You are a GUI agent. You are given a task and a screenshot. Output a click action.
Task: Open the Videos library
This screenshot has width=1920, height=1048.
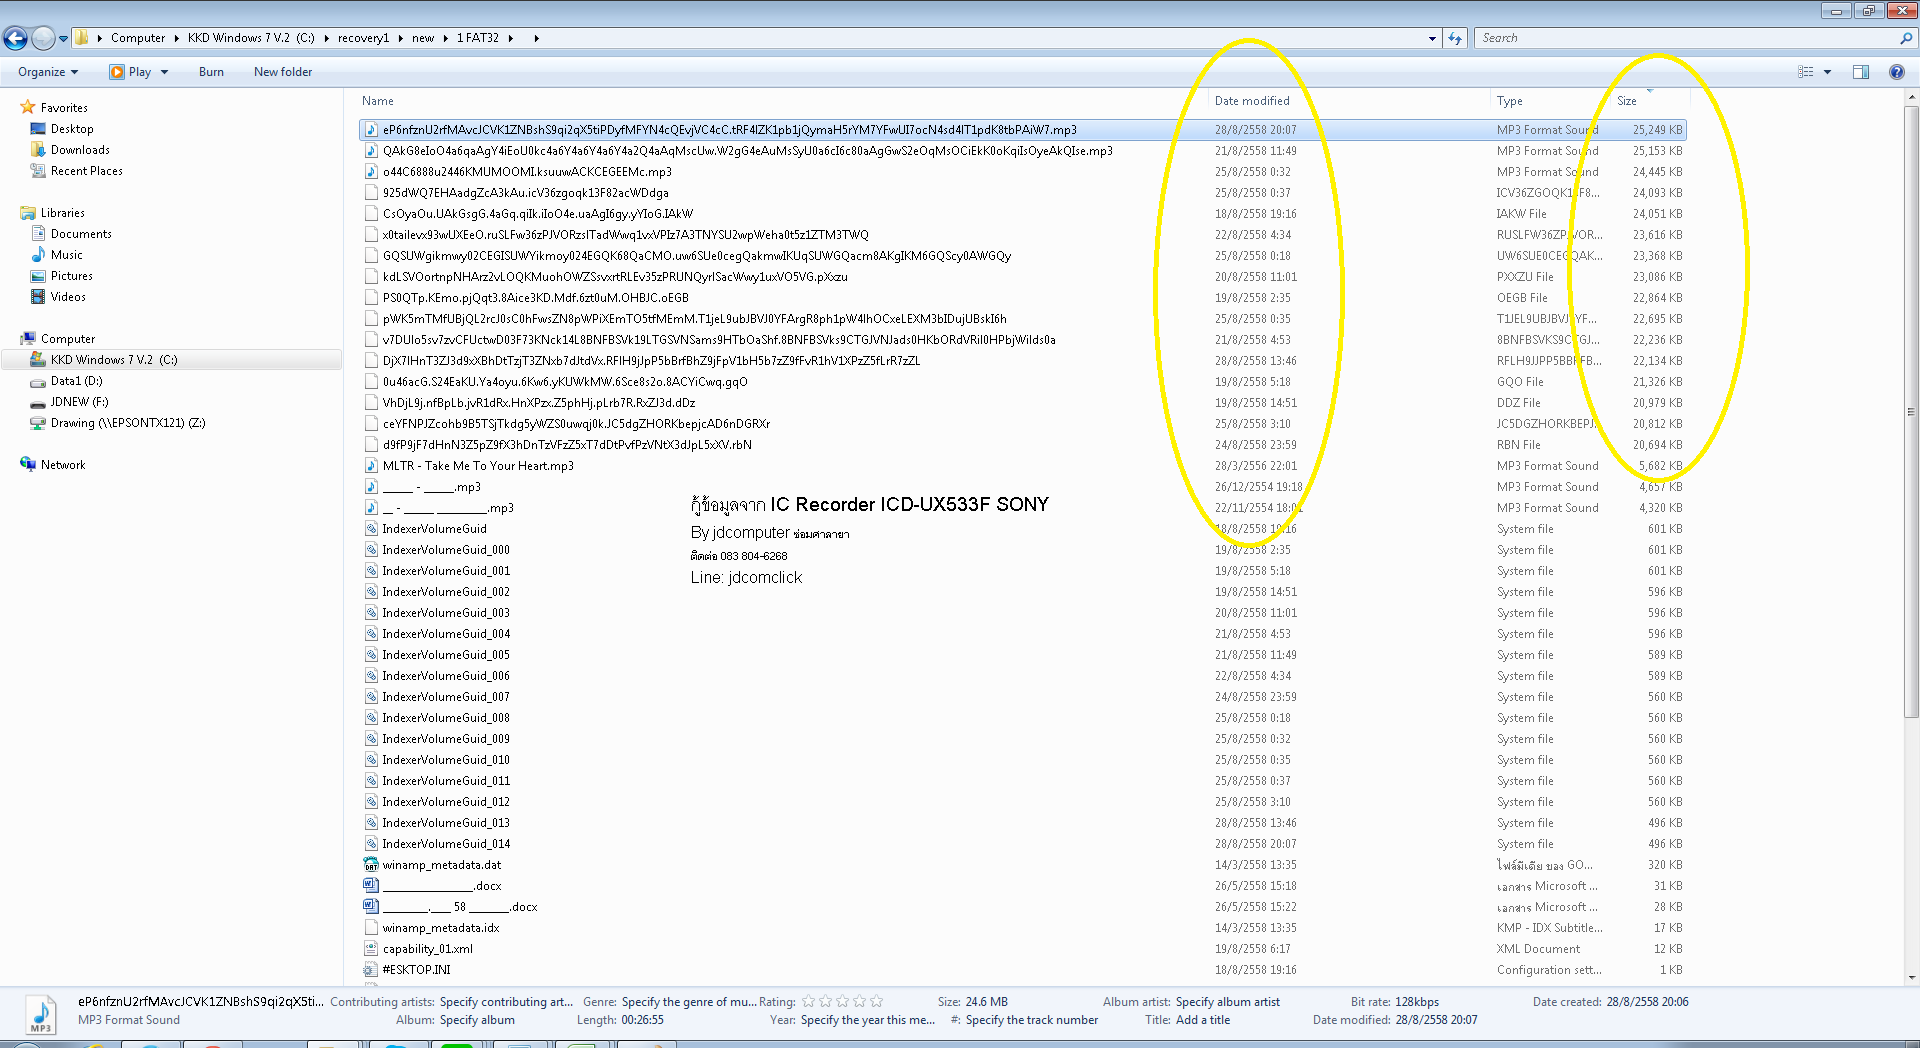tap(68, 297)
